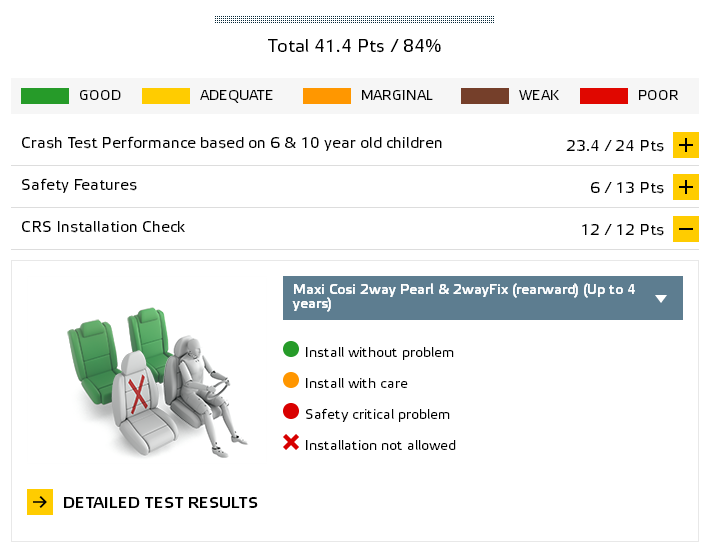The width and height of the screenshot is (707, 558).
Task: Click the yellow arrow icon for detailed results
Action: [x=40, y=502]
